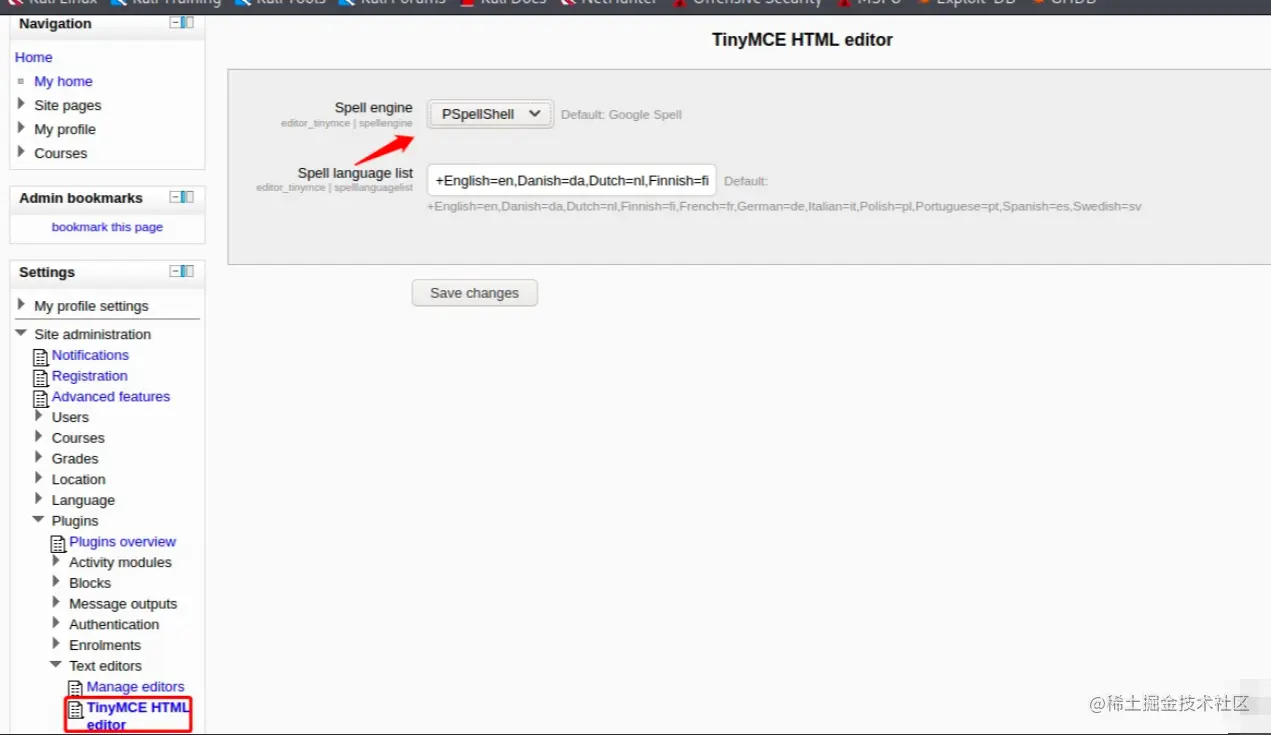
Task: Click the Save changes button
Action: point(475,293)
